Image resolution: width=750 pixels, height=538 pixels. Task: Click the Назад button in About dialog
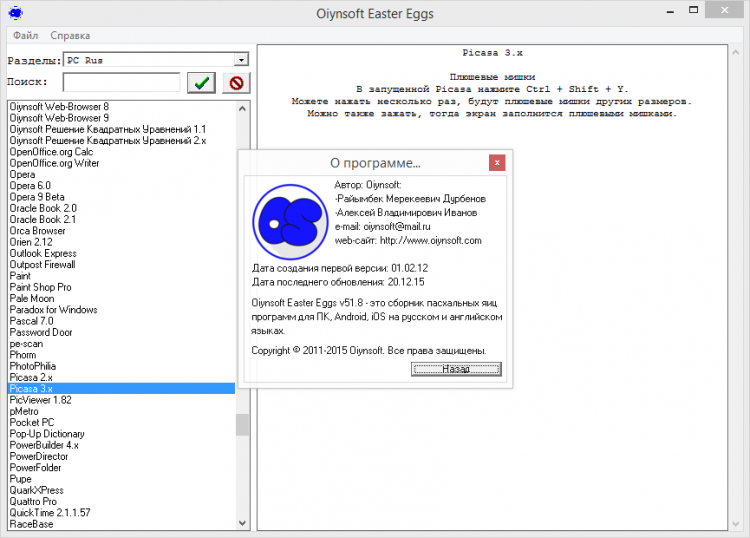(x=456, y=369)
